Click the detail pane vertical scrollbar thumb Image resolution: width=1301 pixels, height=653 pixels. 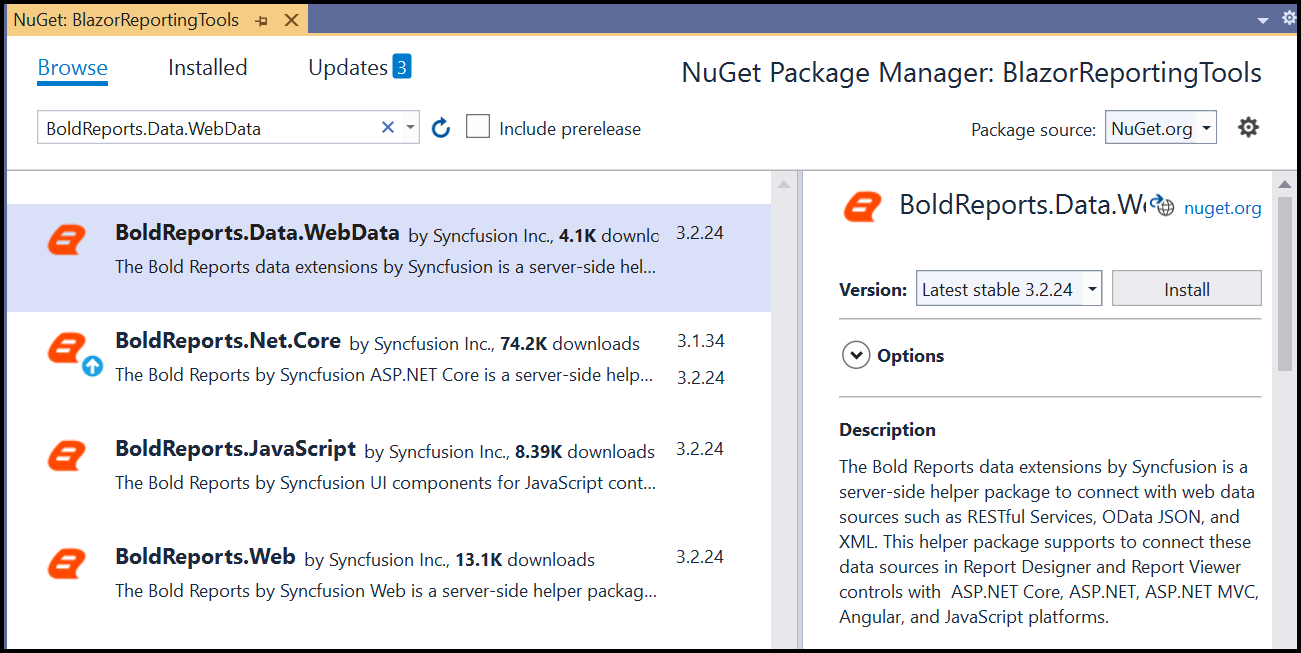tap(1286, 283)
